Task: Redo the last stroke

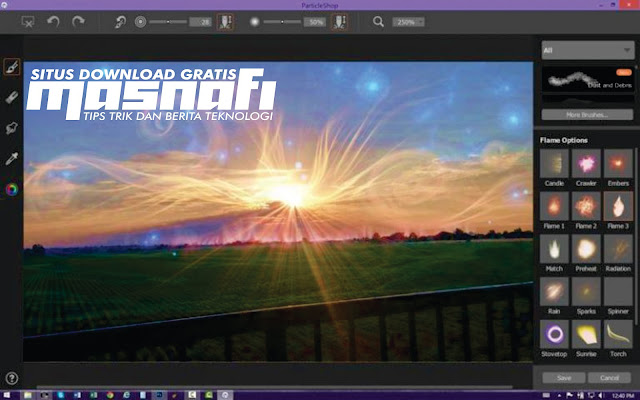Action: click(x=78, y=21)
